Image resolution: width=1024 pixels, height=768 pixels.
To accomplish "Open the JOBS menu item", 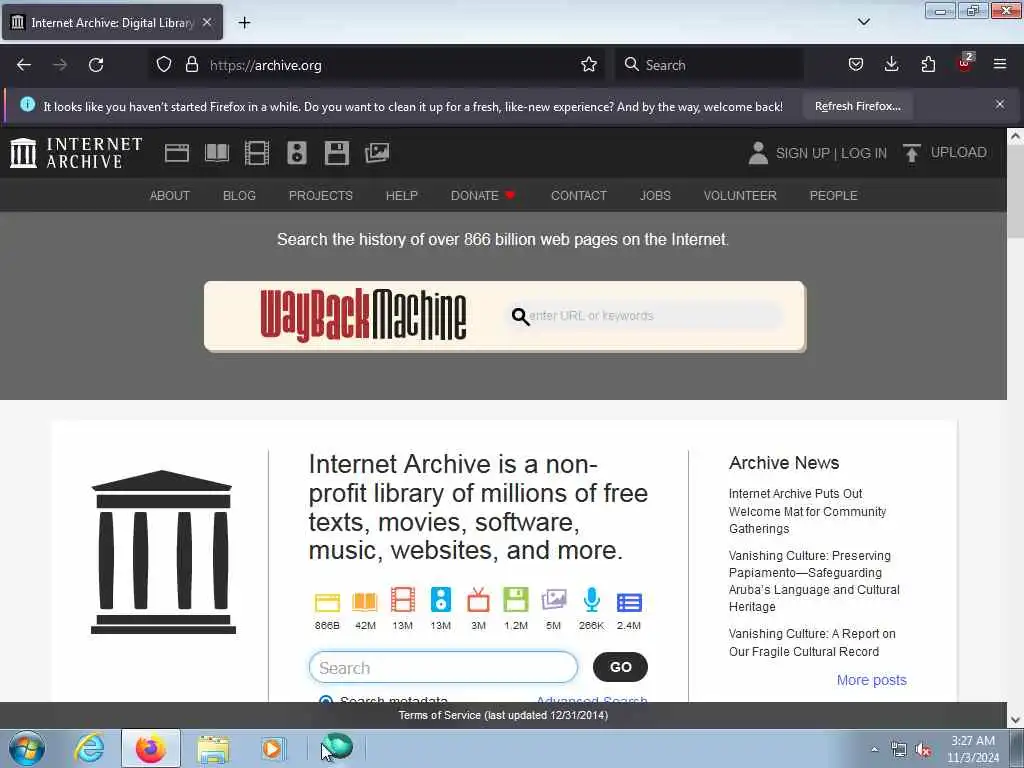I will pyautogui.click(x=655, y=195).
